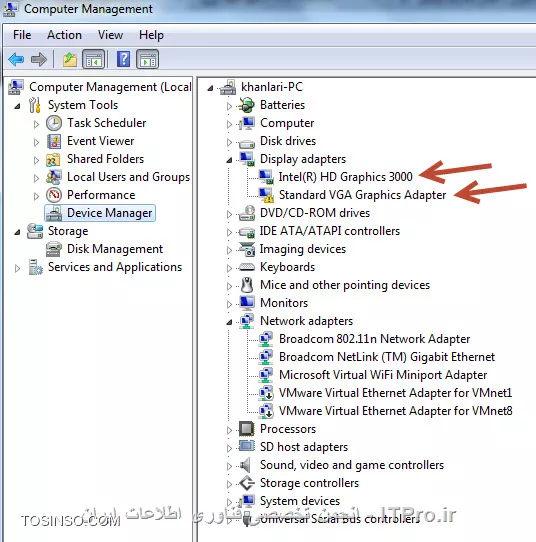Expand the Batteries category
Image resolution: width=536 pixels, height=542 pixels.
pyautogui.click(x=229, y=106)
